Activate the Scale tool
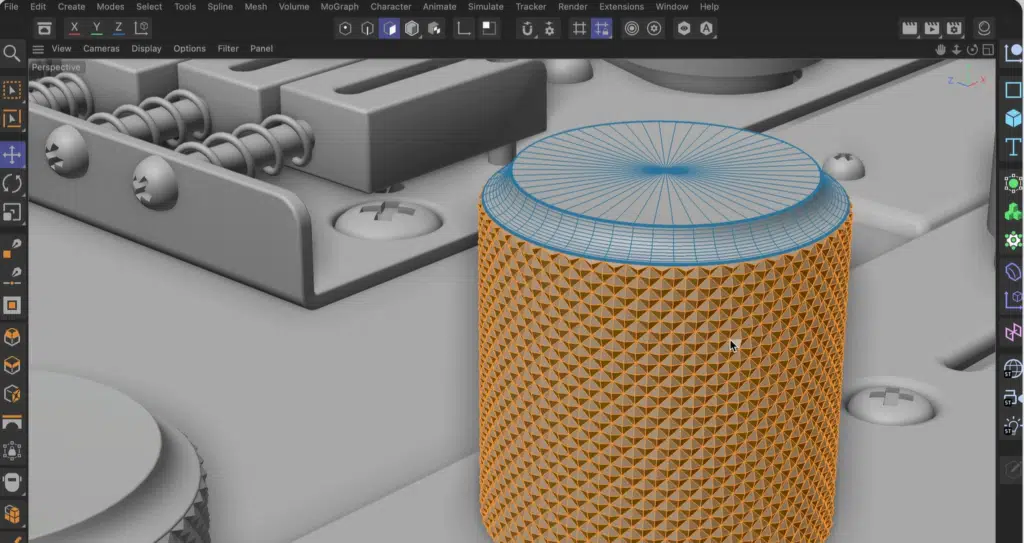Viewport: 1024px width, 543px height. point(12,213)
